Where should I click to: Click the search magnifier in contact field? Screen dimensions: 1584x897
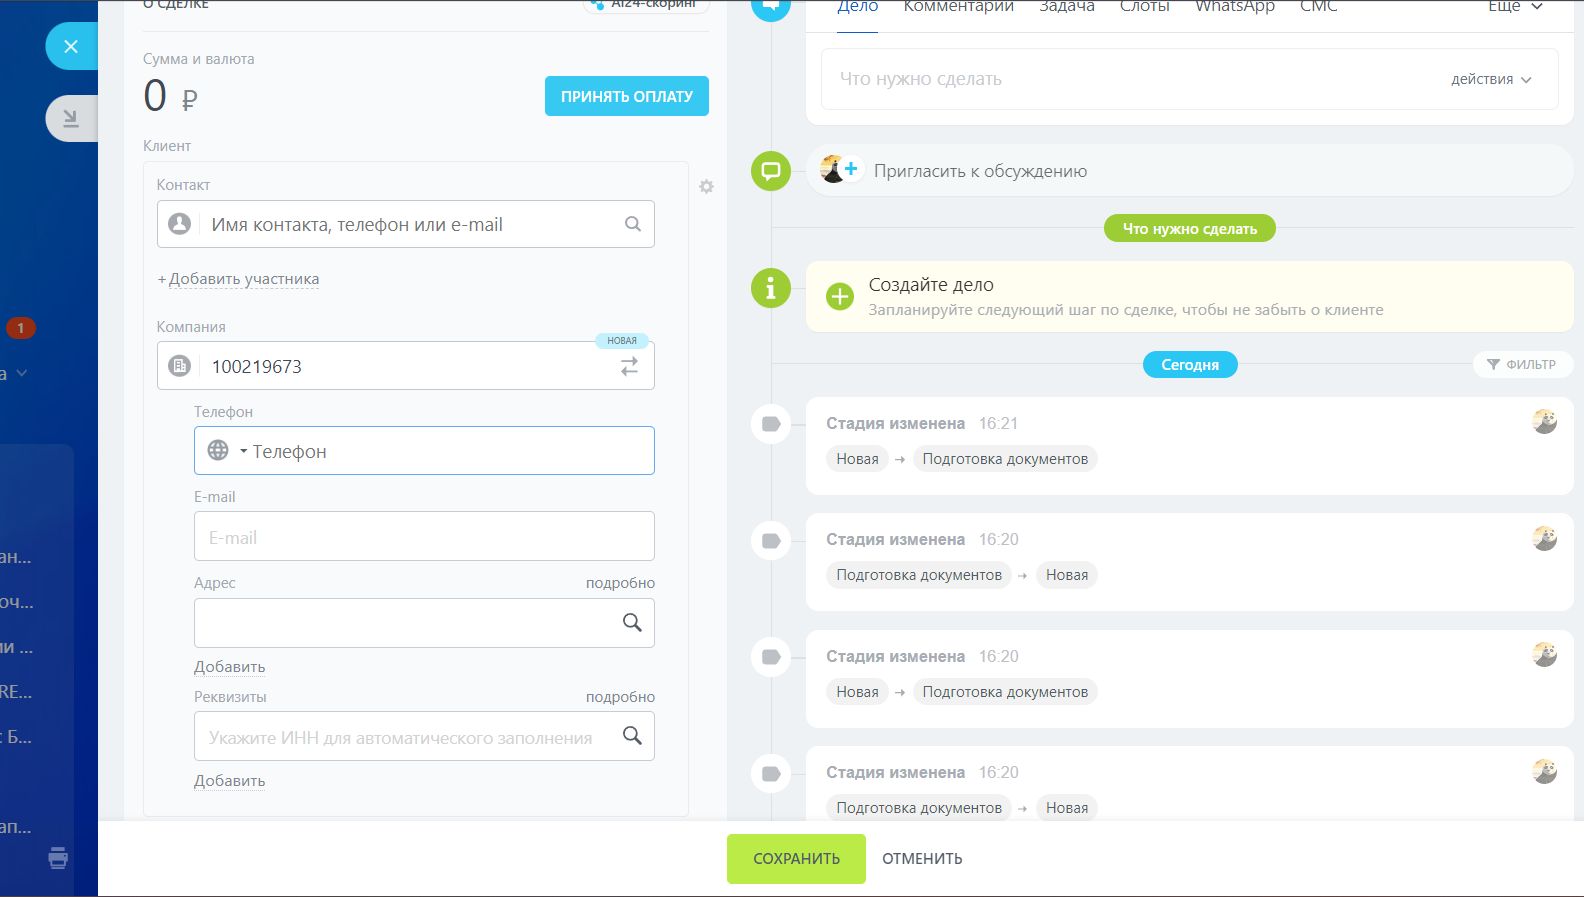[632, 224]
